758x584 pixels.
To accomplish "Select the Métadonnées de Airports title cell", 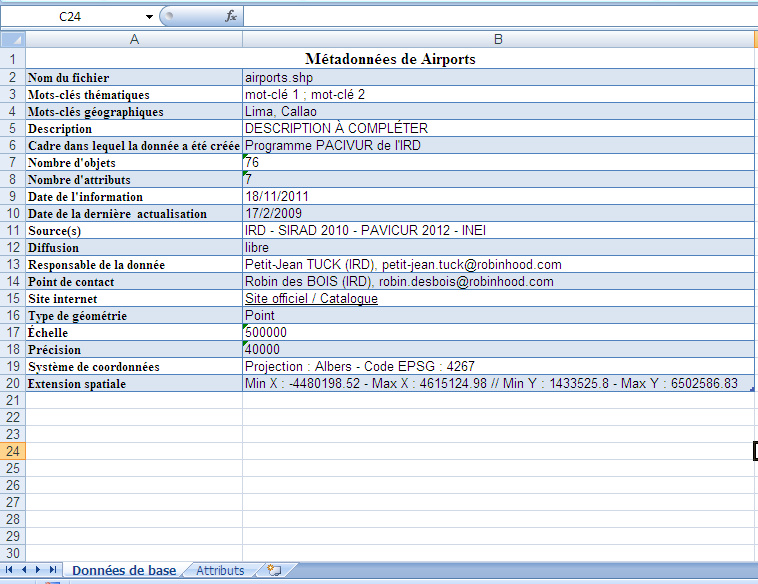I will click(390, 59).
